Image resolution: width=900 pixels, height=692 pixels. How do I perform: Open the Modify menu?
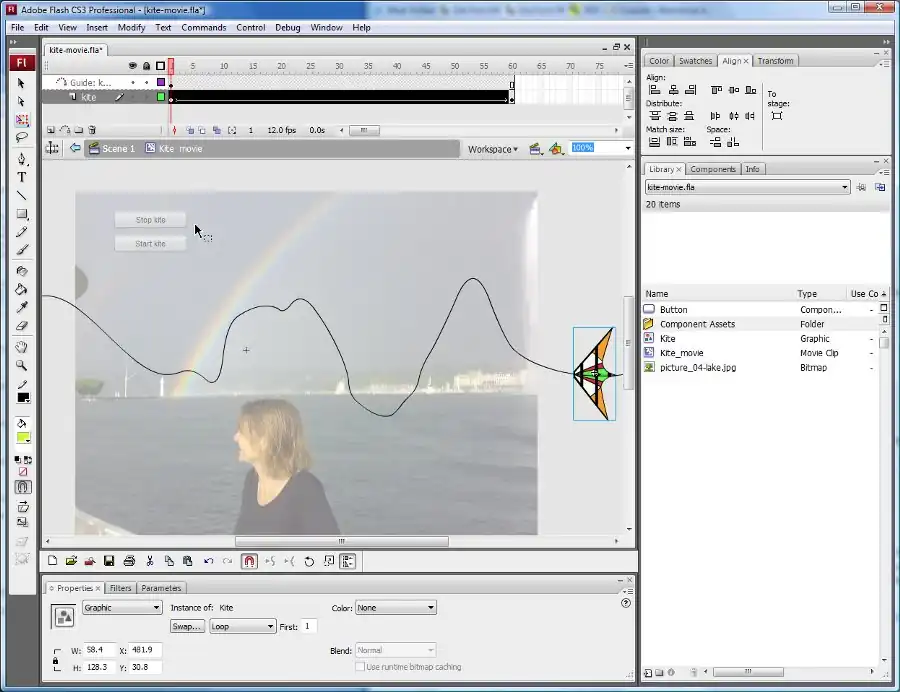[131, 28]
